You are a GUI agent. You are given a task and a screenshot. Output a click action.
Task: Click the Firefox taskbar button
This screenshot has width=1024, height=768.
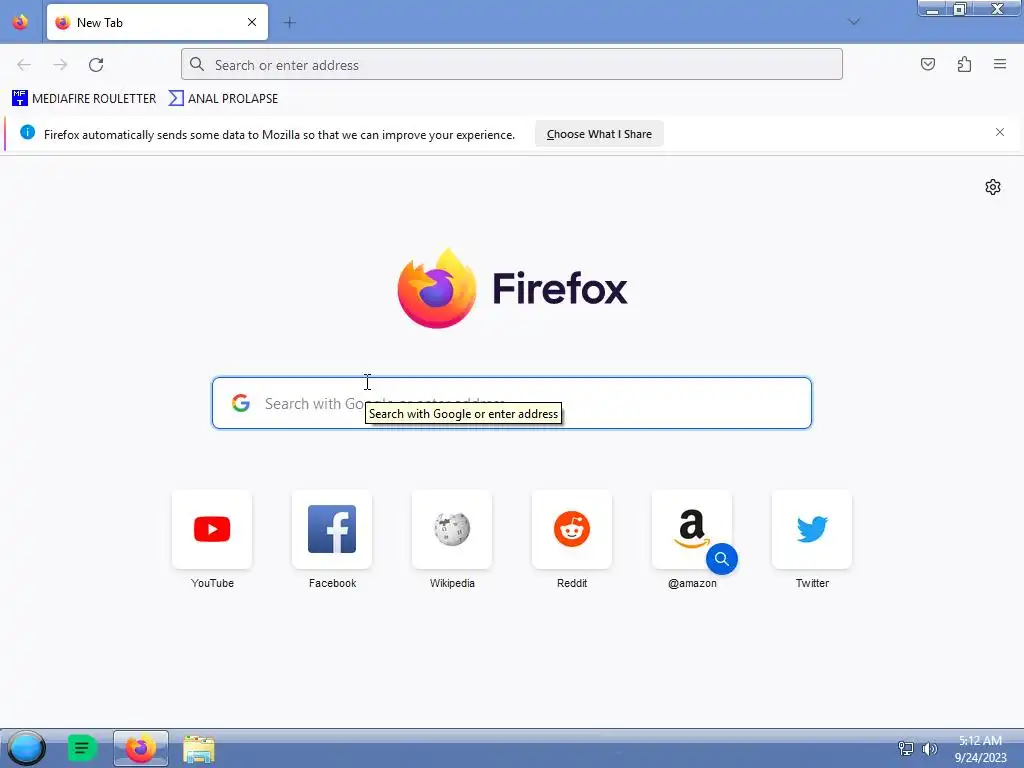(141, 748)
